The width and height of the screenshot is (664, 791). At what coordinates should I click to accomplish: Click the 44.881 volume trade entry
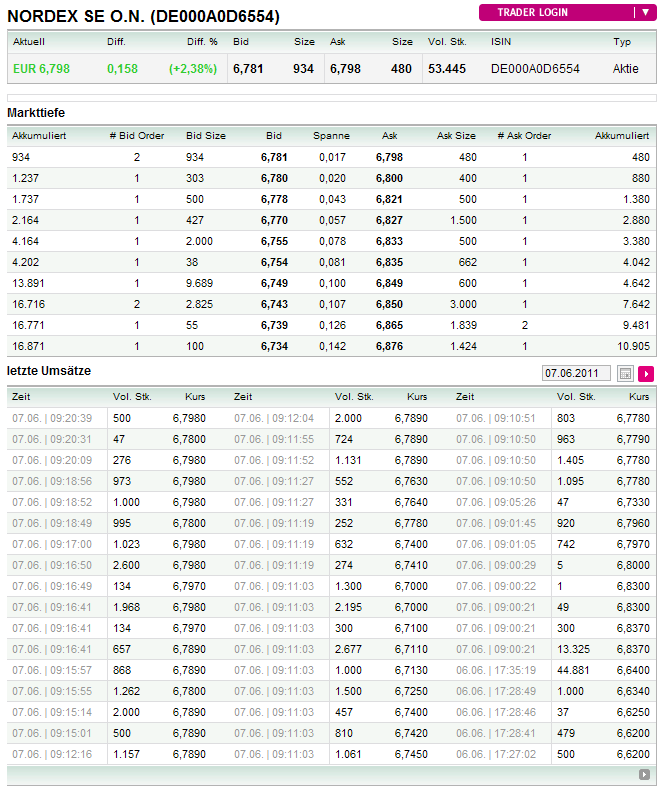576,670
